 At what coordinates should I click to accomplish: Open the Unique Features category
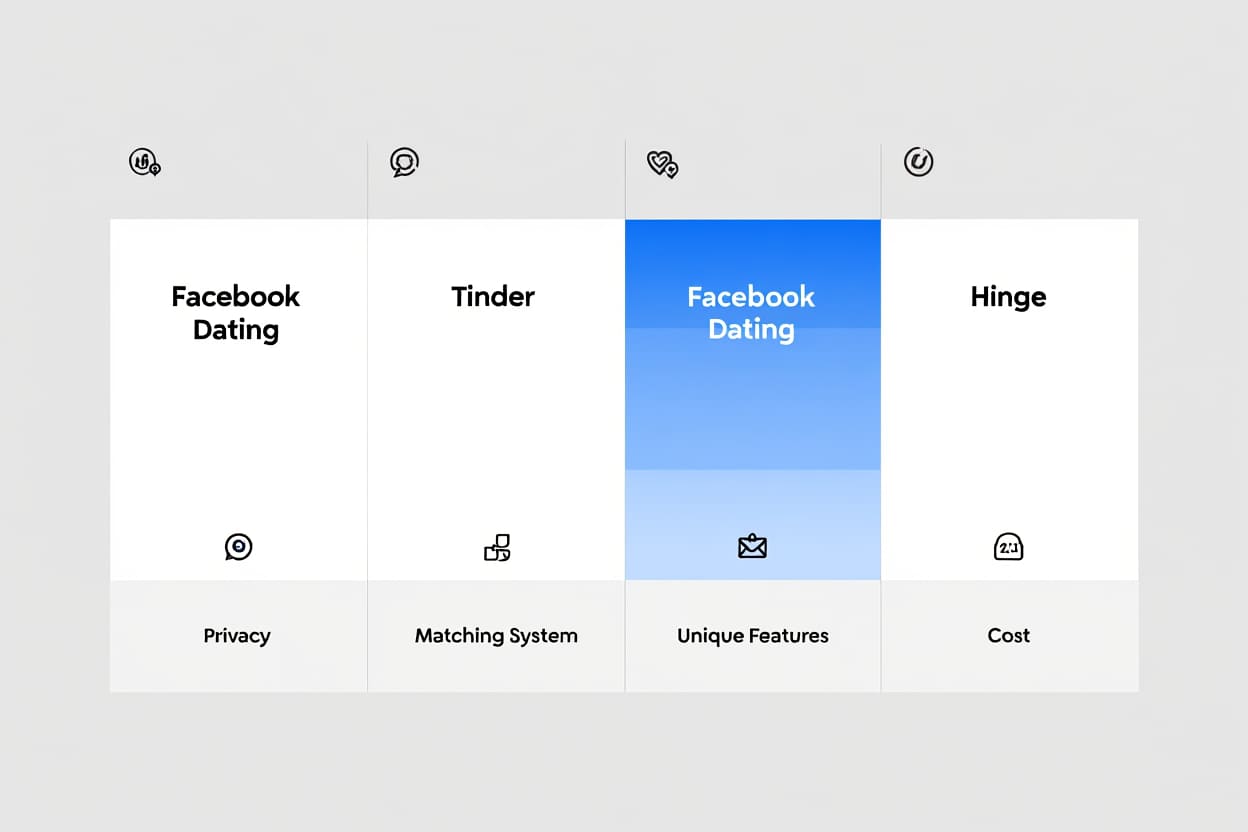[753, 635]
